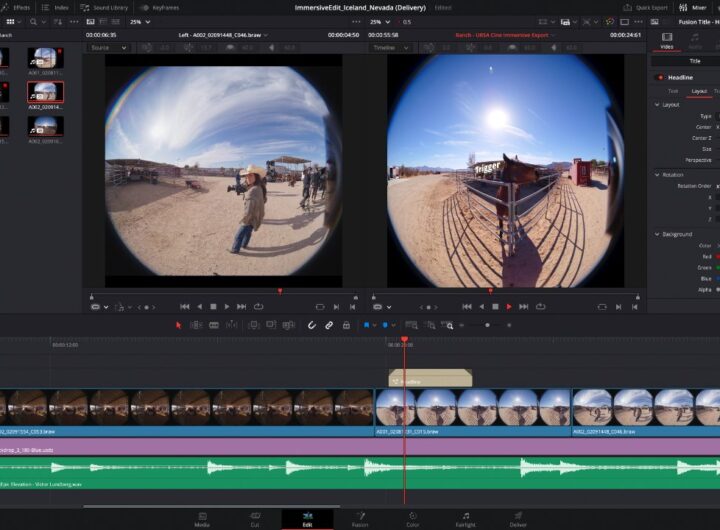
Task: Select the Trim edit mode tool
Action: click(196, 325)
